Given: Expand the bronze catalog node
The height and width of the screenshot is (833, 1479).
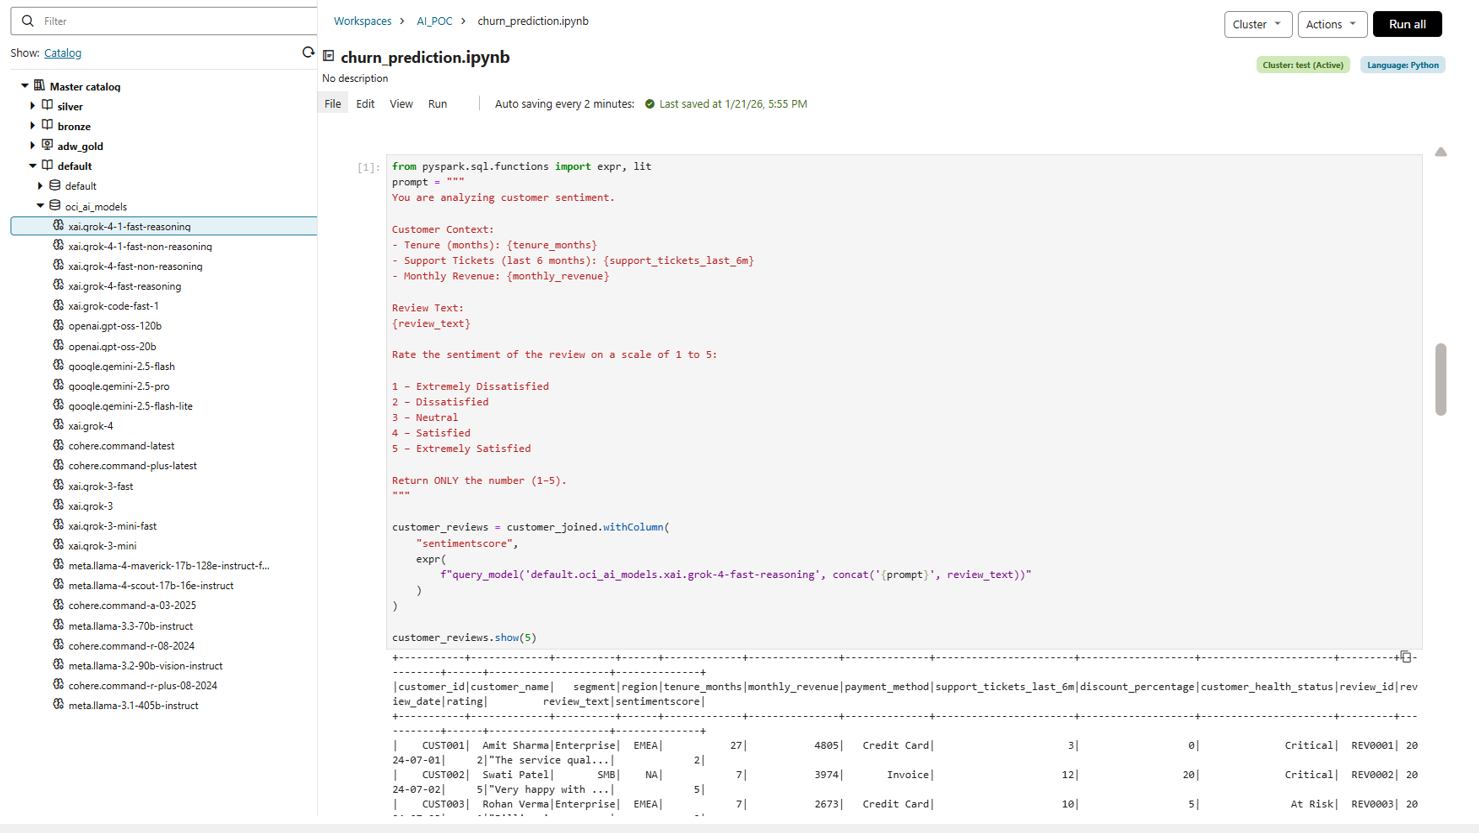Looking at the screenshot, I should 33,126.
